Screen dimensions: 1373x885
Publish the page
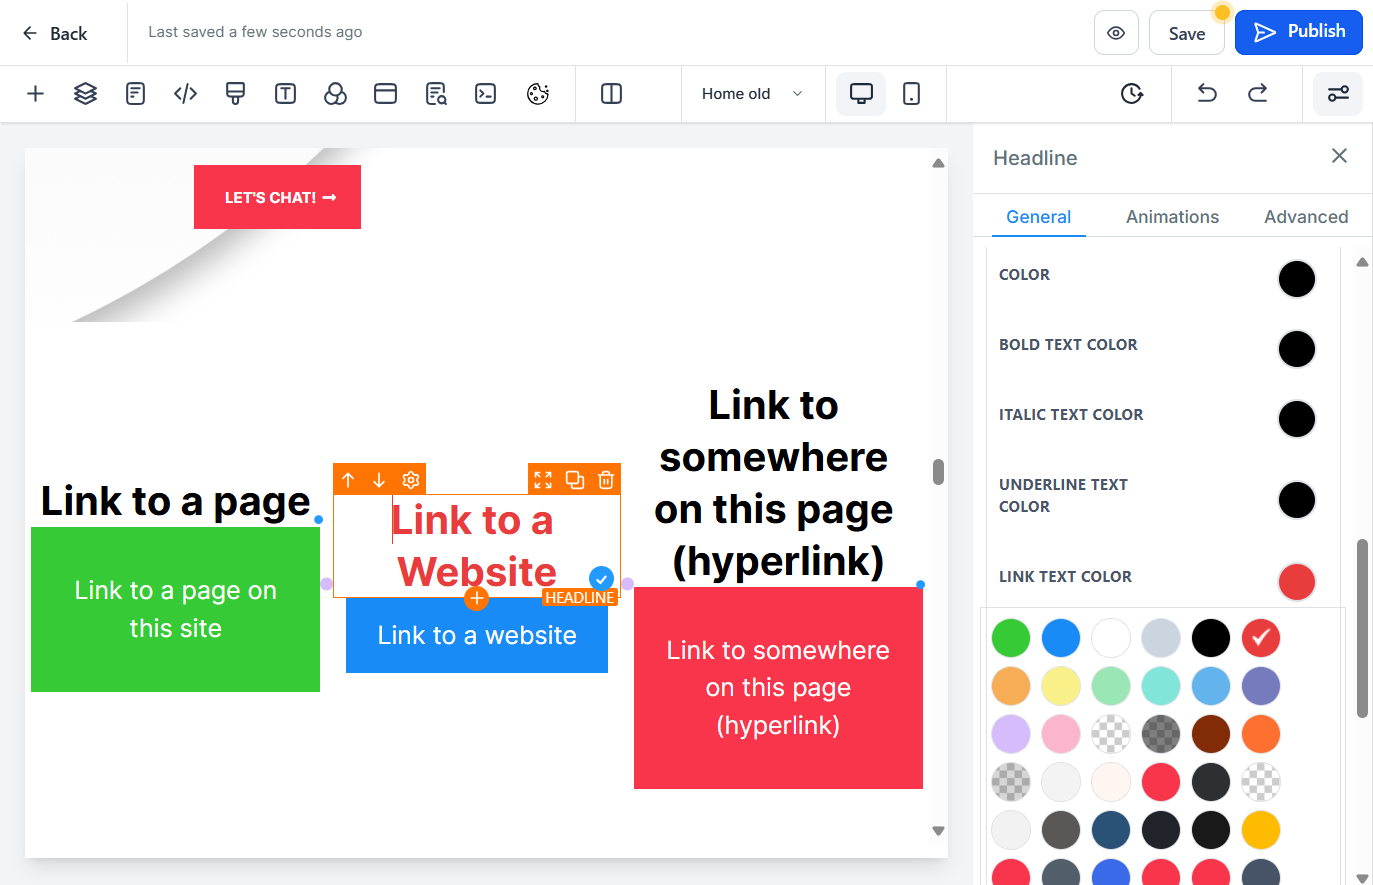pos(1299,32)
